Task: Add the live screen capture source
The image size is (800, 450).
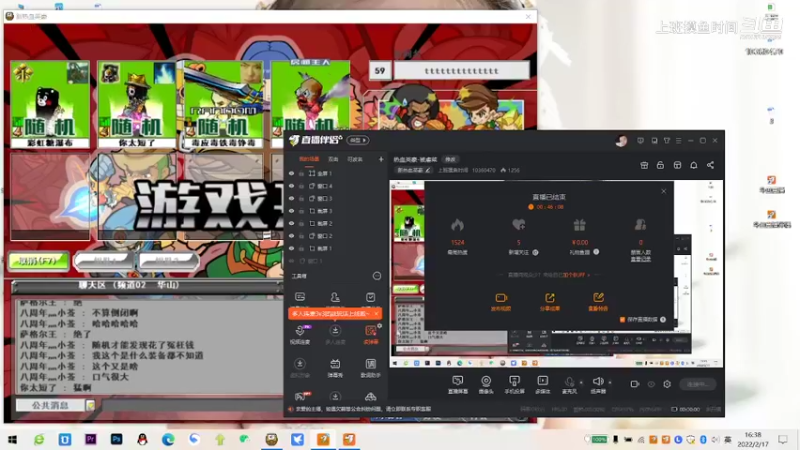Action: click(x=458, y=384)
